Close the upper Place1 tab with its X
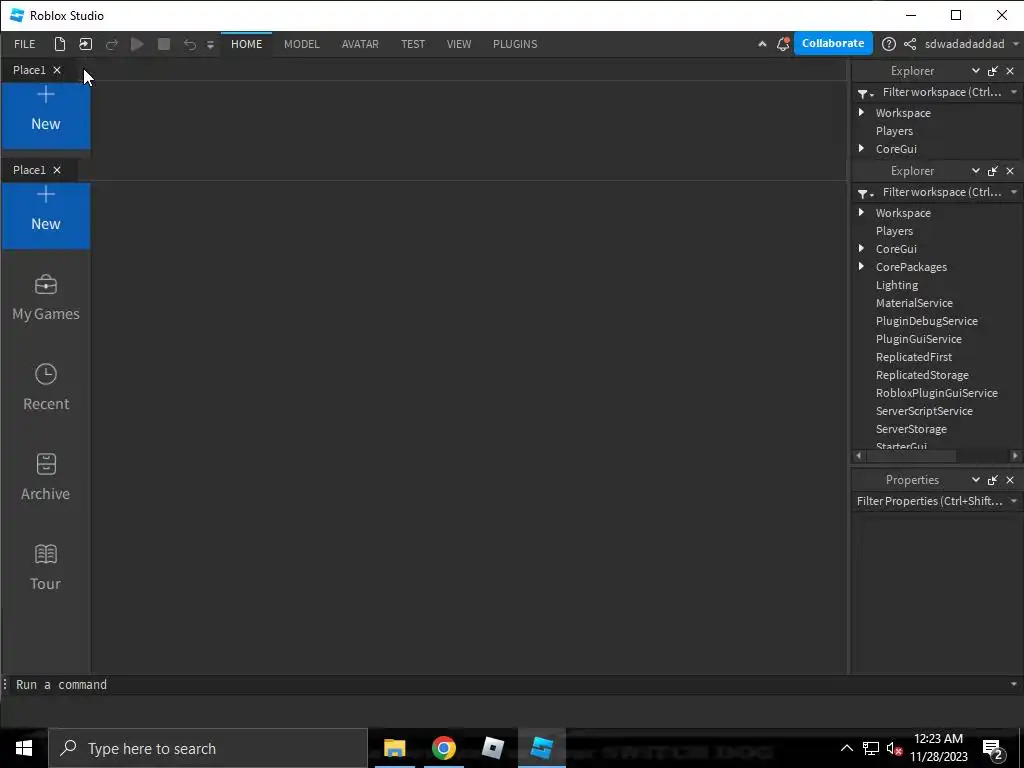1024x768 pixels. coord(57,70)
